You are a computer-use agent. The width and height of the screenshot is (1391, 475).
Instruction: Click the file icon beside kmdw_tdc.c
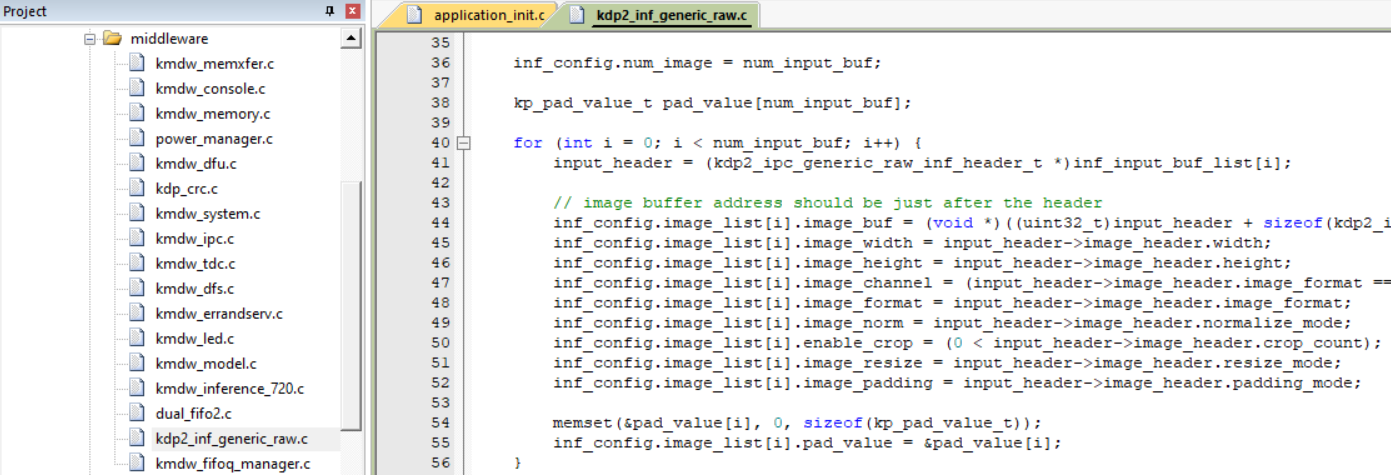click(x=137, y=264)
